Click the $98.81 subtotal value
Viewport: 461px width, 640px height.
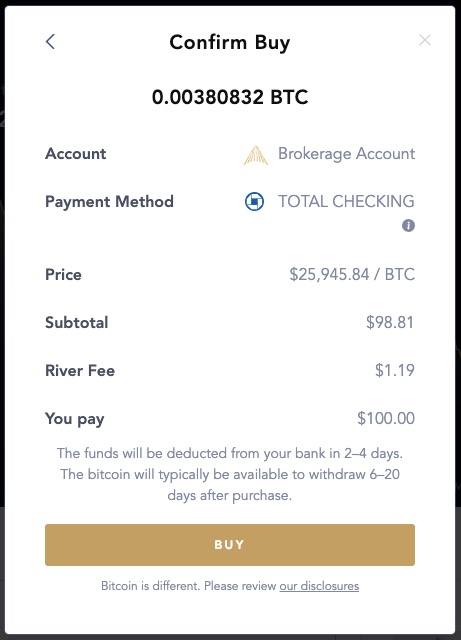[390, 322]
